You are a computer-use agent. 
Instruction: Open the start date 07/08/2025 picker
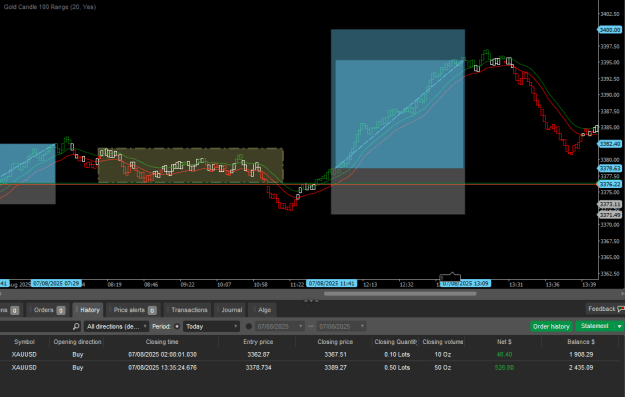279,326
